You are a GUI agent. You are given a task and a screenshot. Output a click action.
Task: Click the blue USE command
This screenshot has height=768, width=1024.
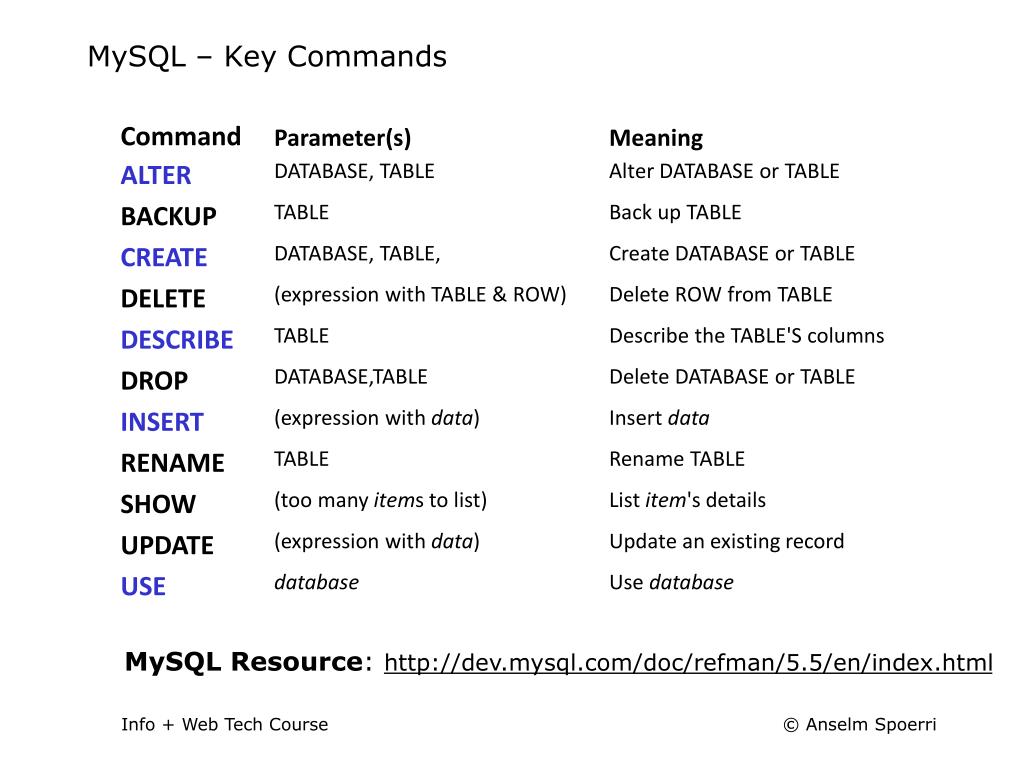click(143, 586)
